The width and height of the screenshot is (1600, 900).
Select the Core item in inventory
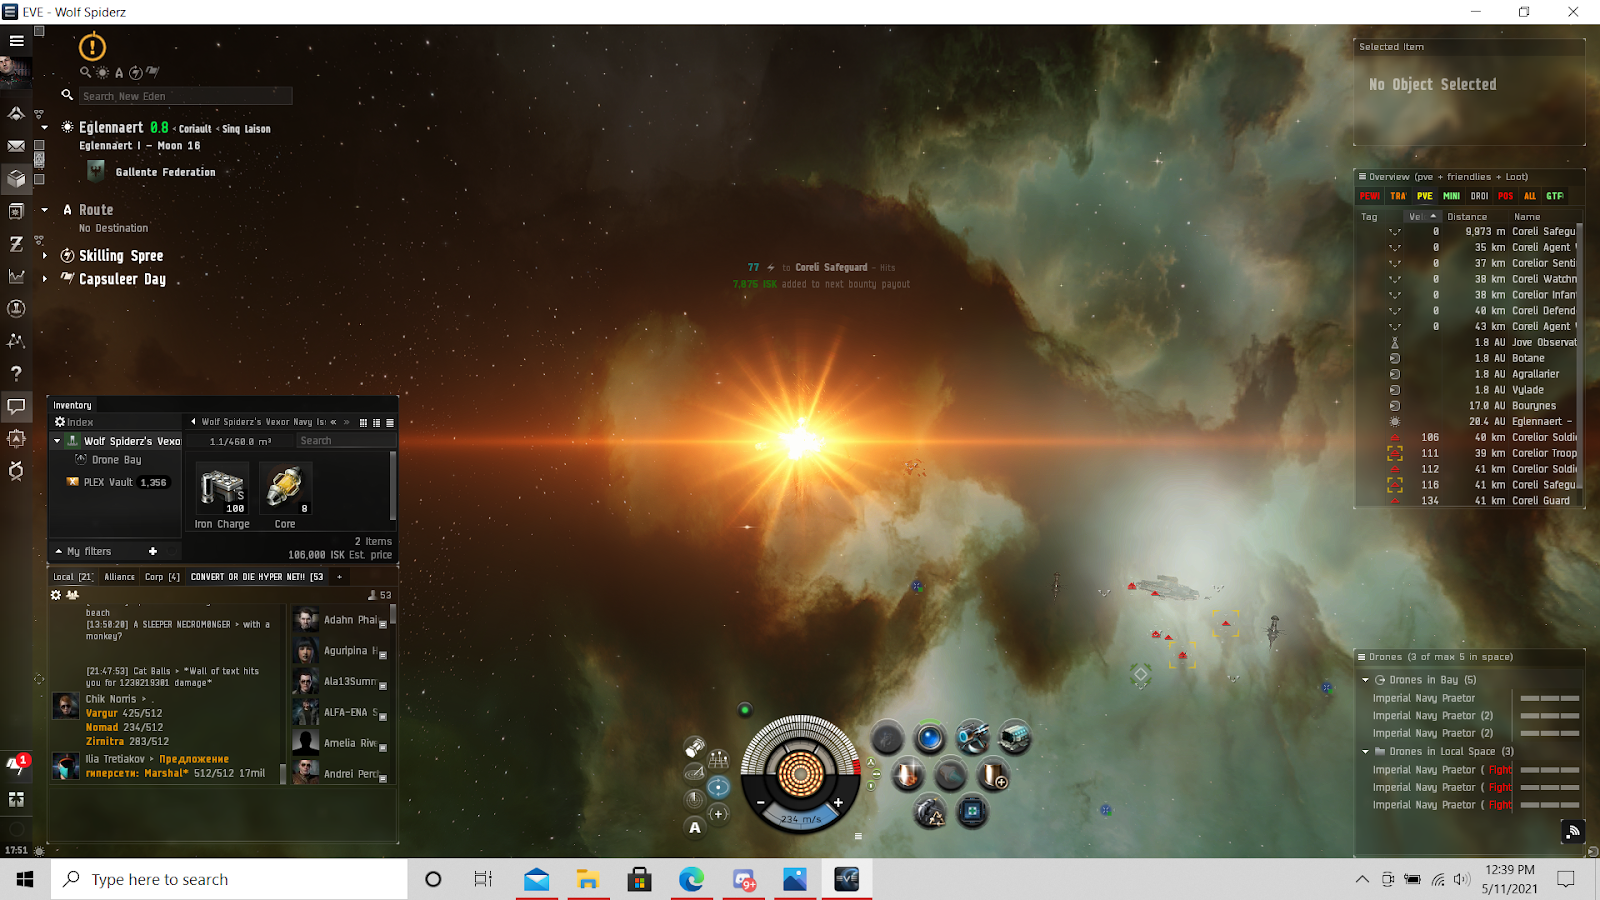pos(285,496)
